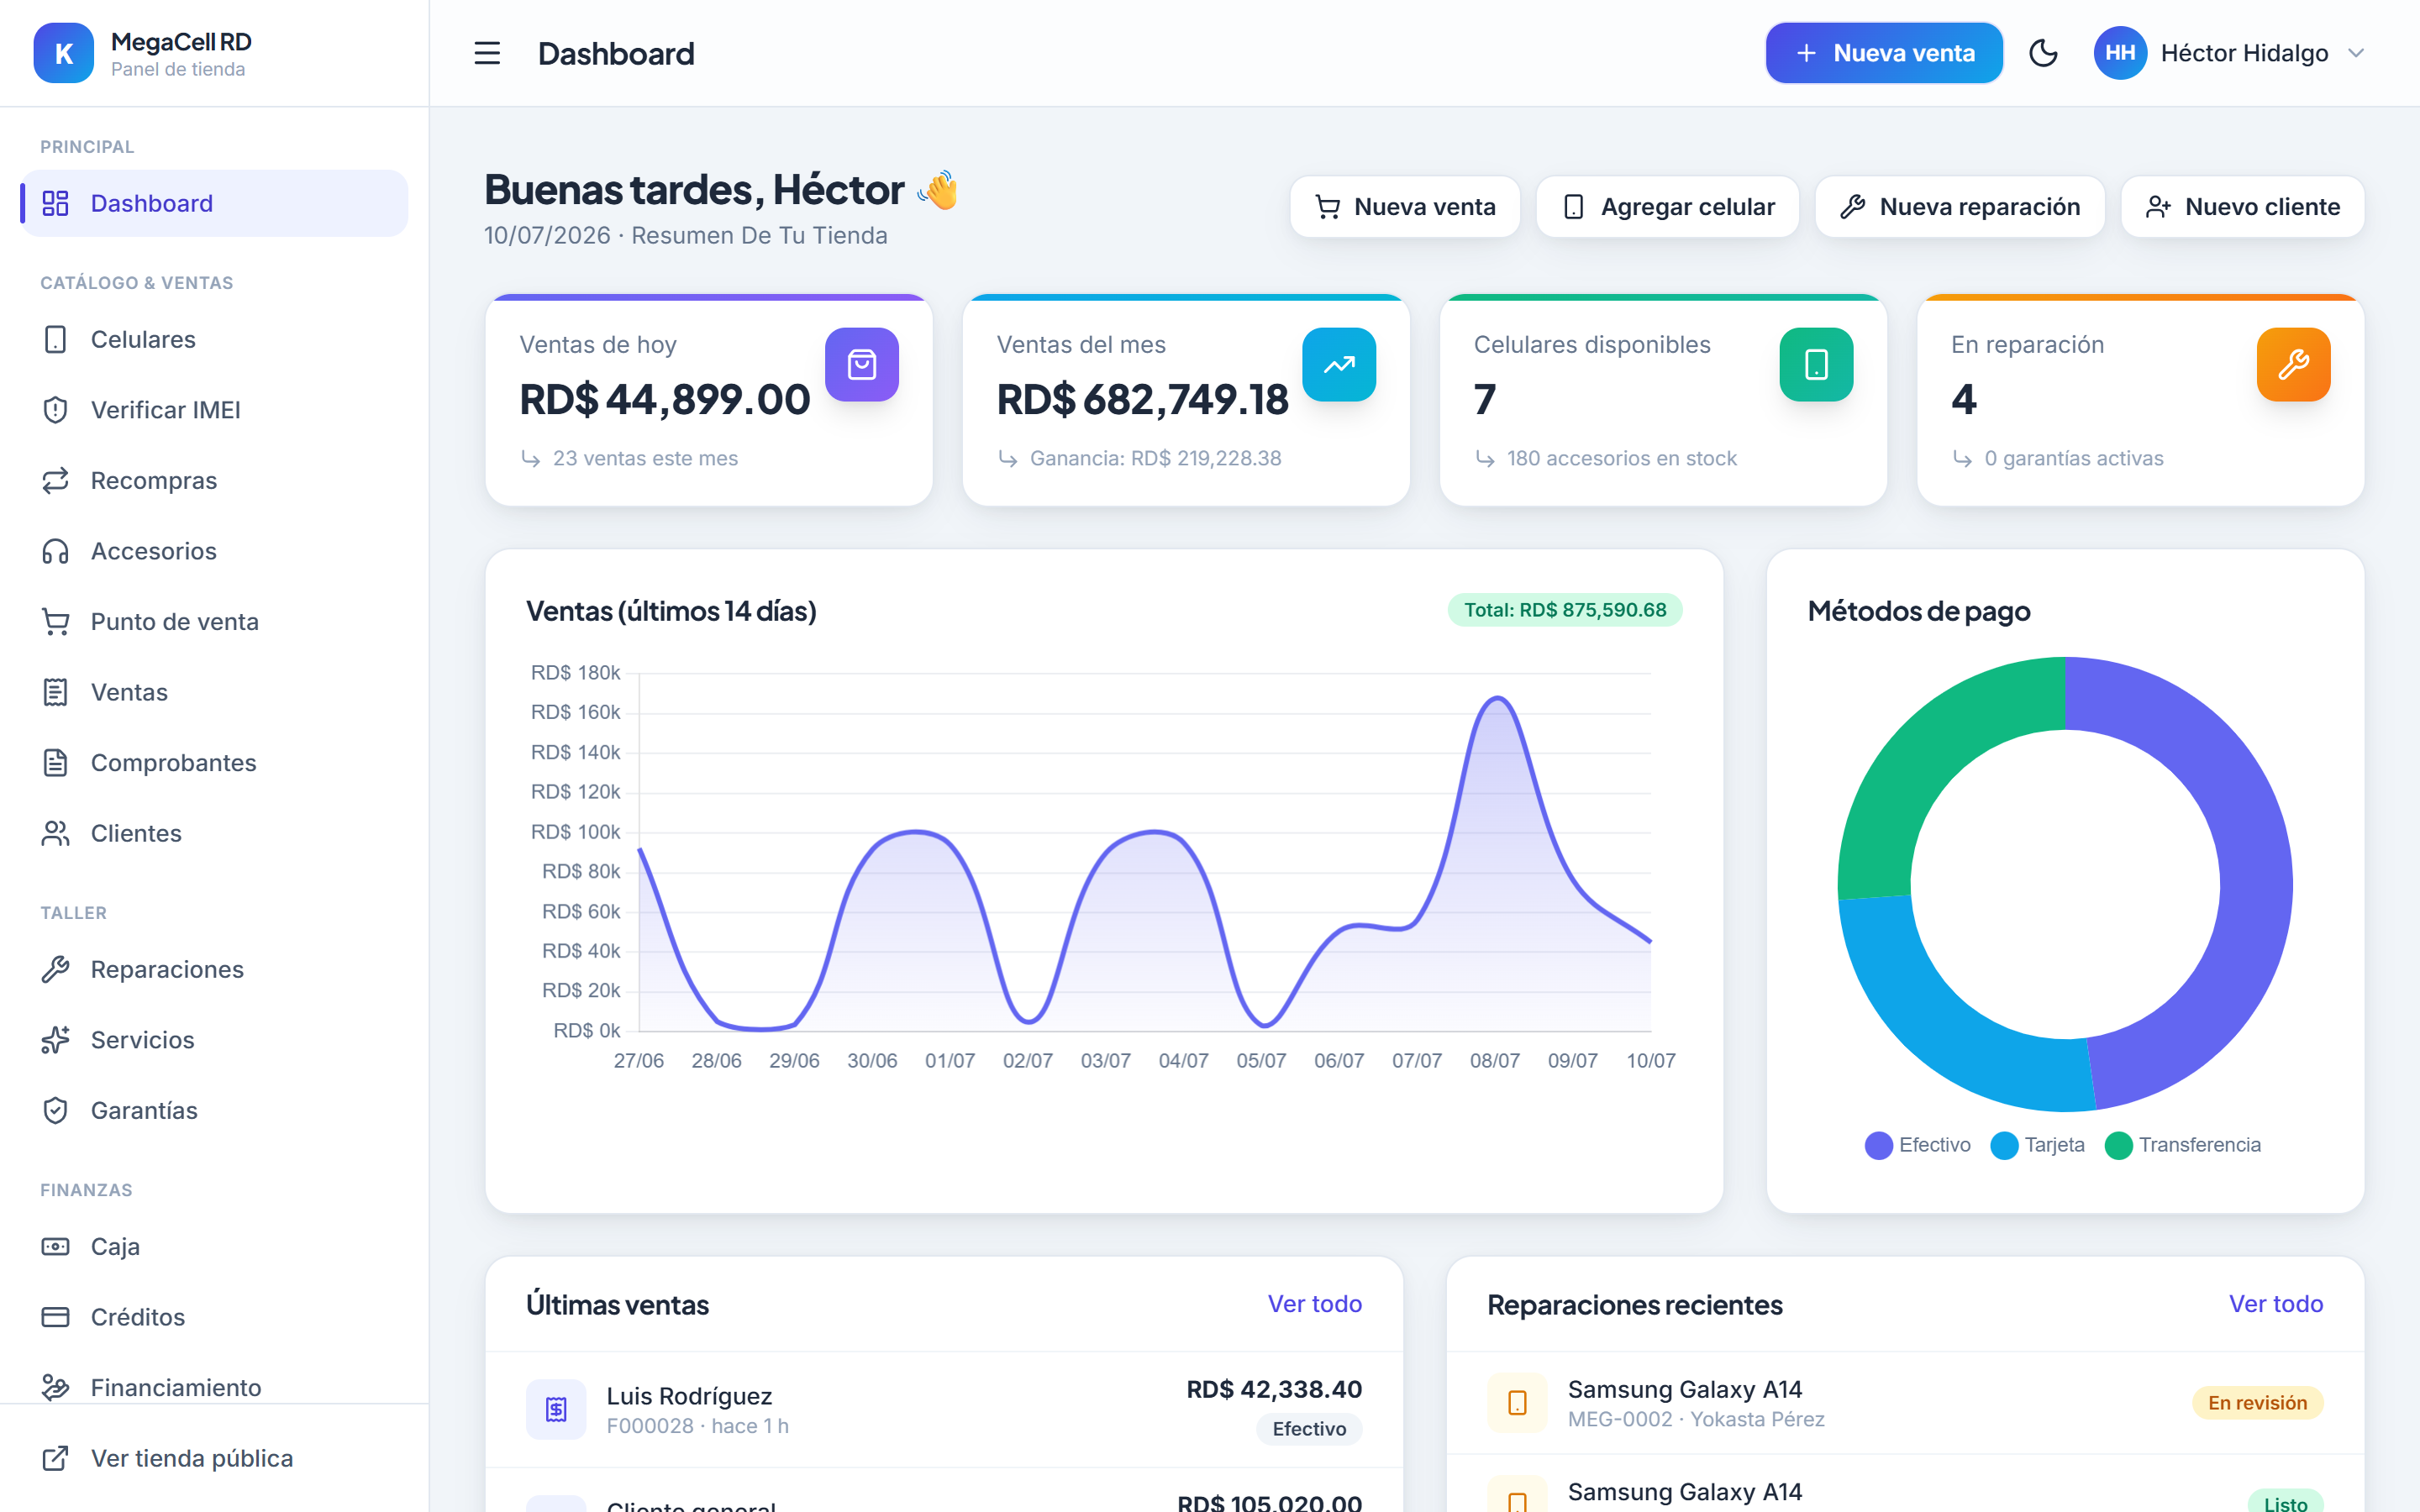2420x1512 pixels.
Task: Click the RD$ 44,899.00 value
Action: coord(665,400)
